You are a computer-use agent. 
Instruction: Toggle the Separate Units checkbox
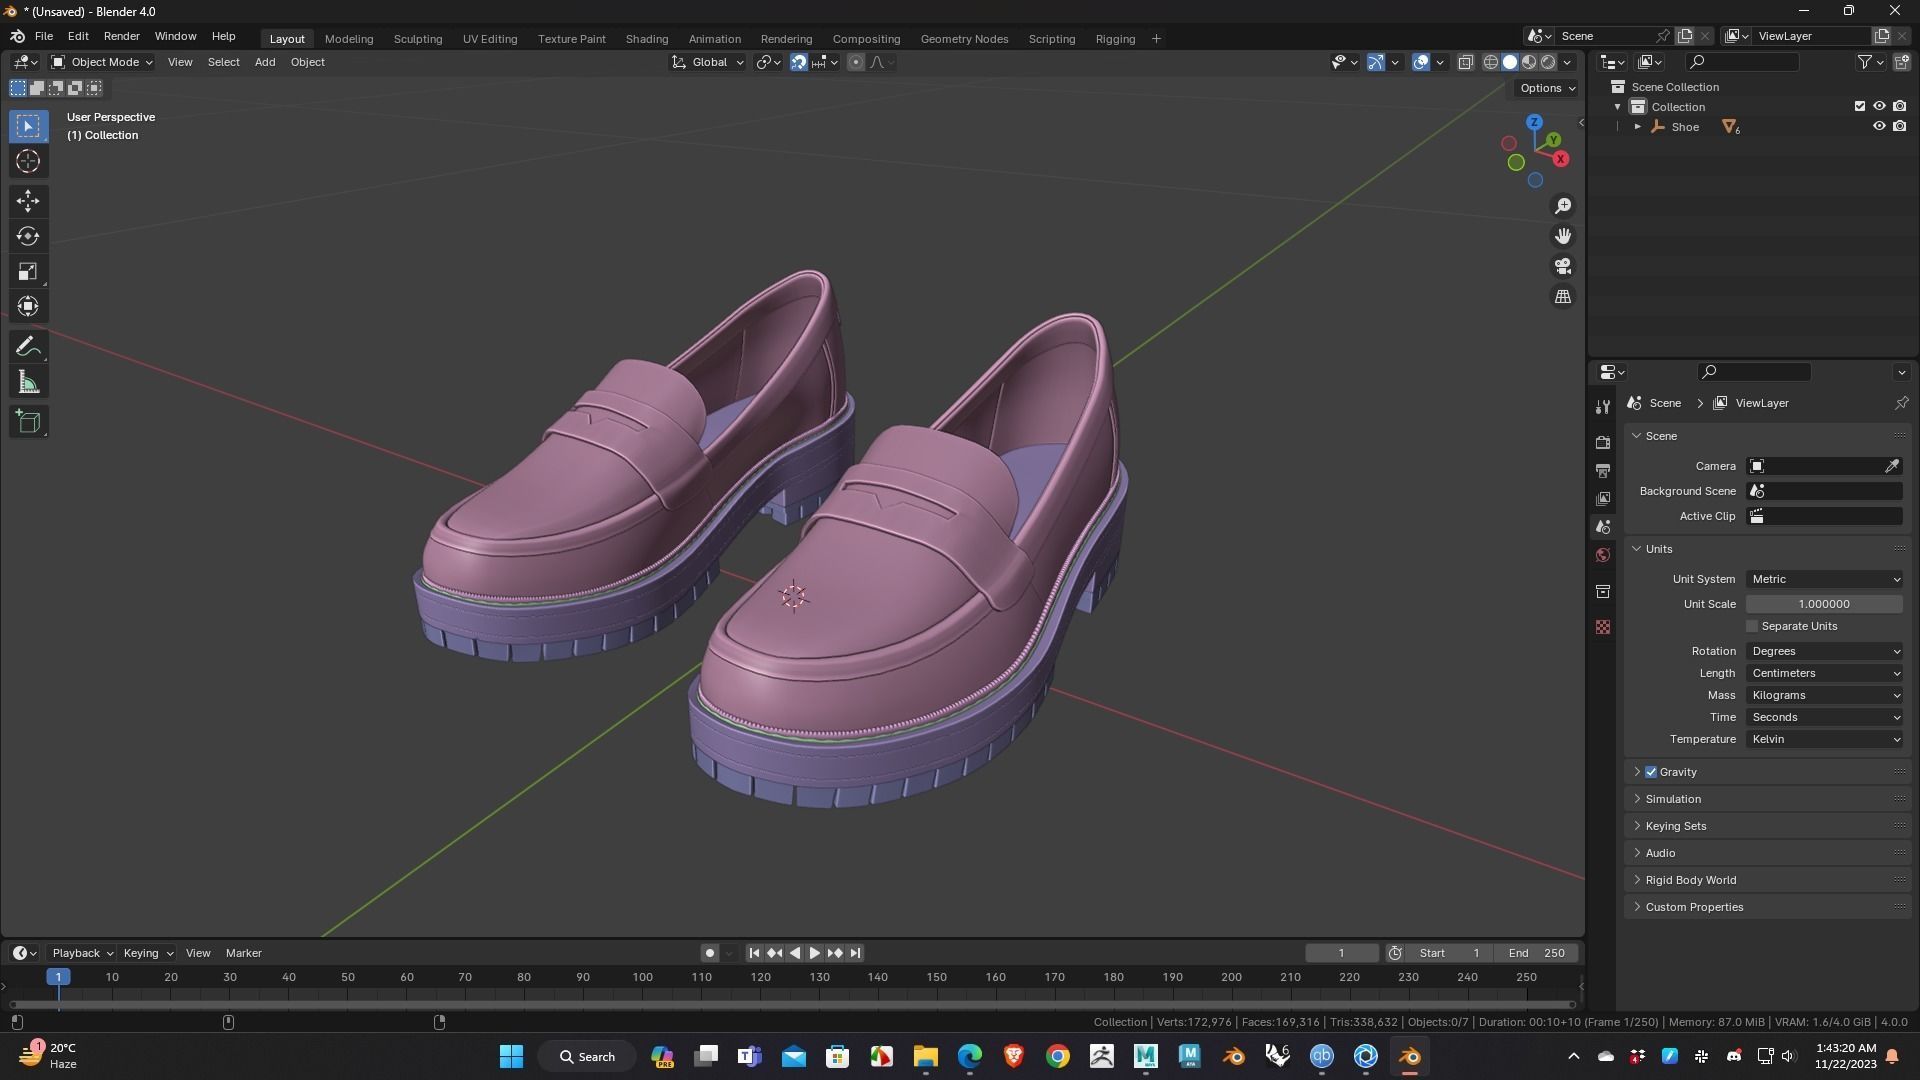tap(1752, 626)
